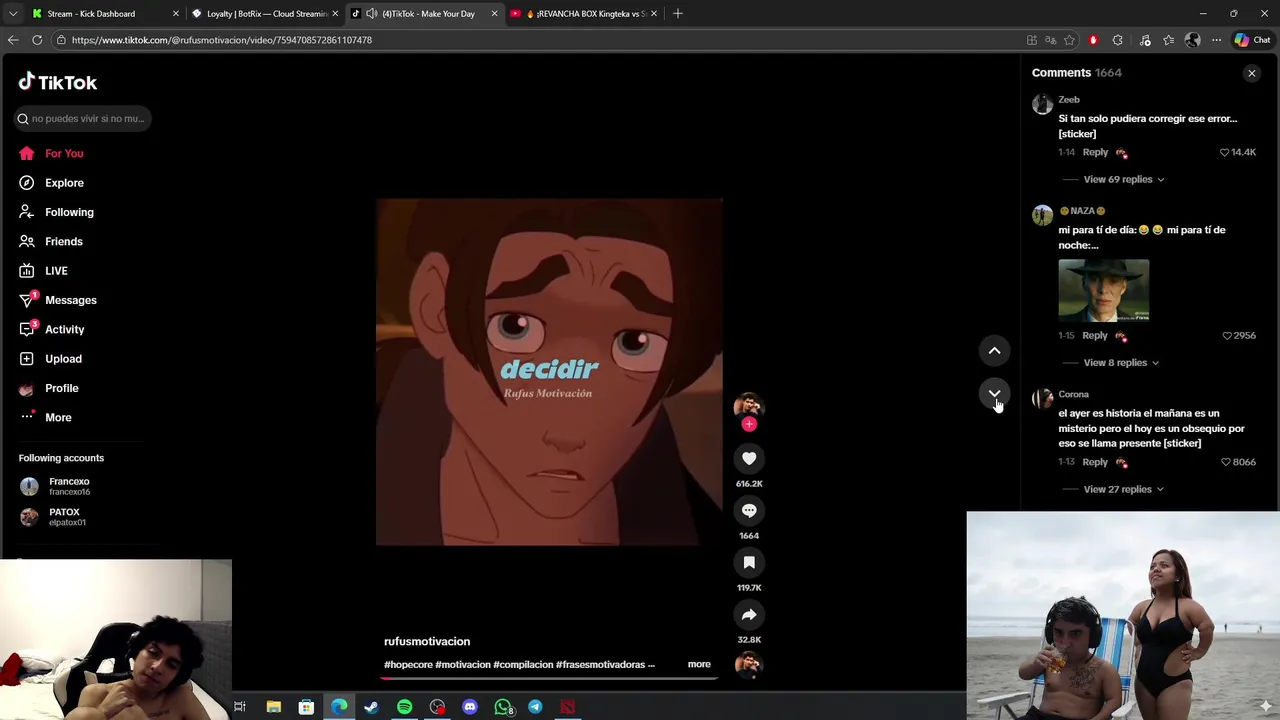Viewport: 1280px width, 720px height.
Task: Add page to favorites with star icon
Action: pos(1070,40)
